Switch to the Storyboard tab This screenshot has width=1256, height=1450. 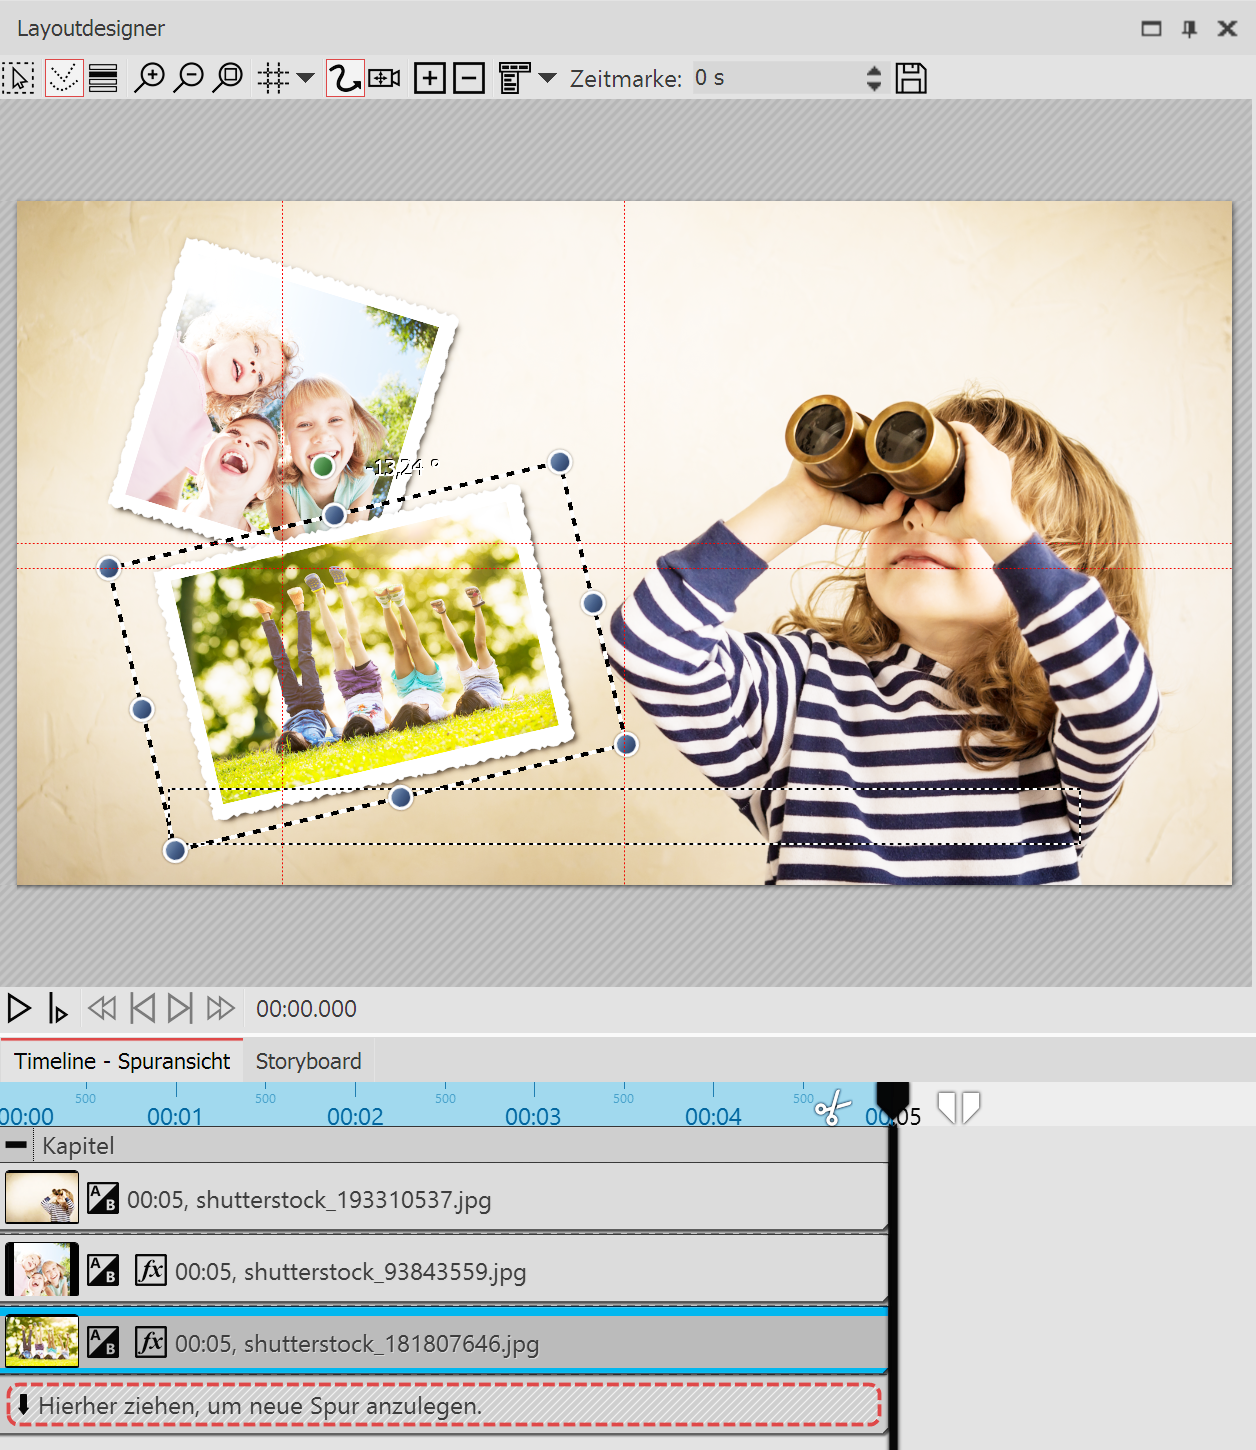(x=308, y=1061)
